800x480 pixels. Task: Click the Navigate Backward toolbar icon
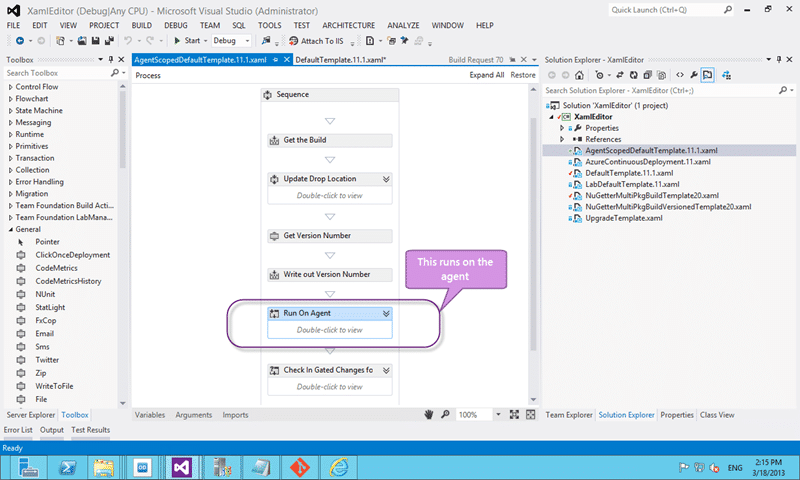(x=20, y=41)
